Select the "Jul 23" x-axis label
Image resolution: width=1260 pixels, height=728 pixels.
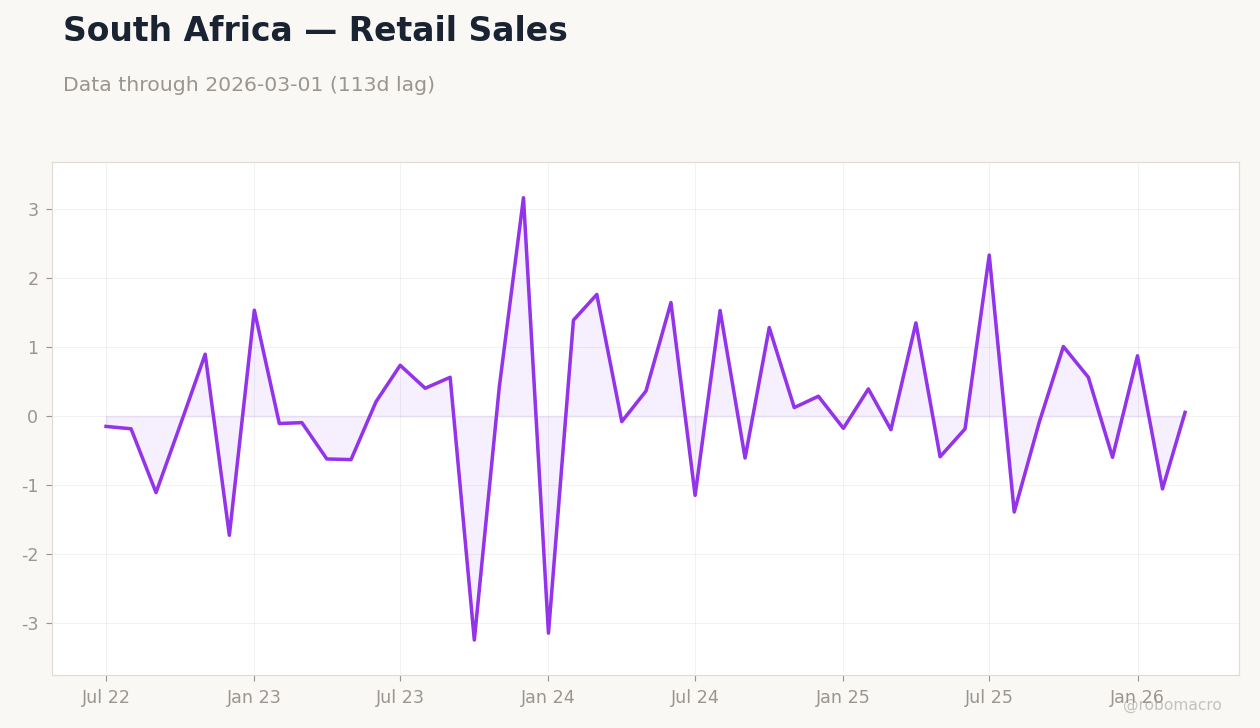coord(400,698)
